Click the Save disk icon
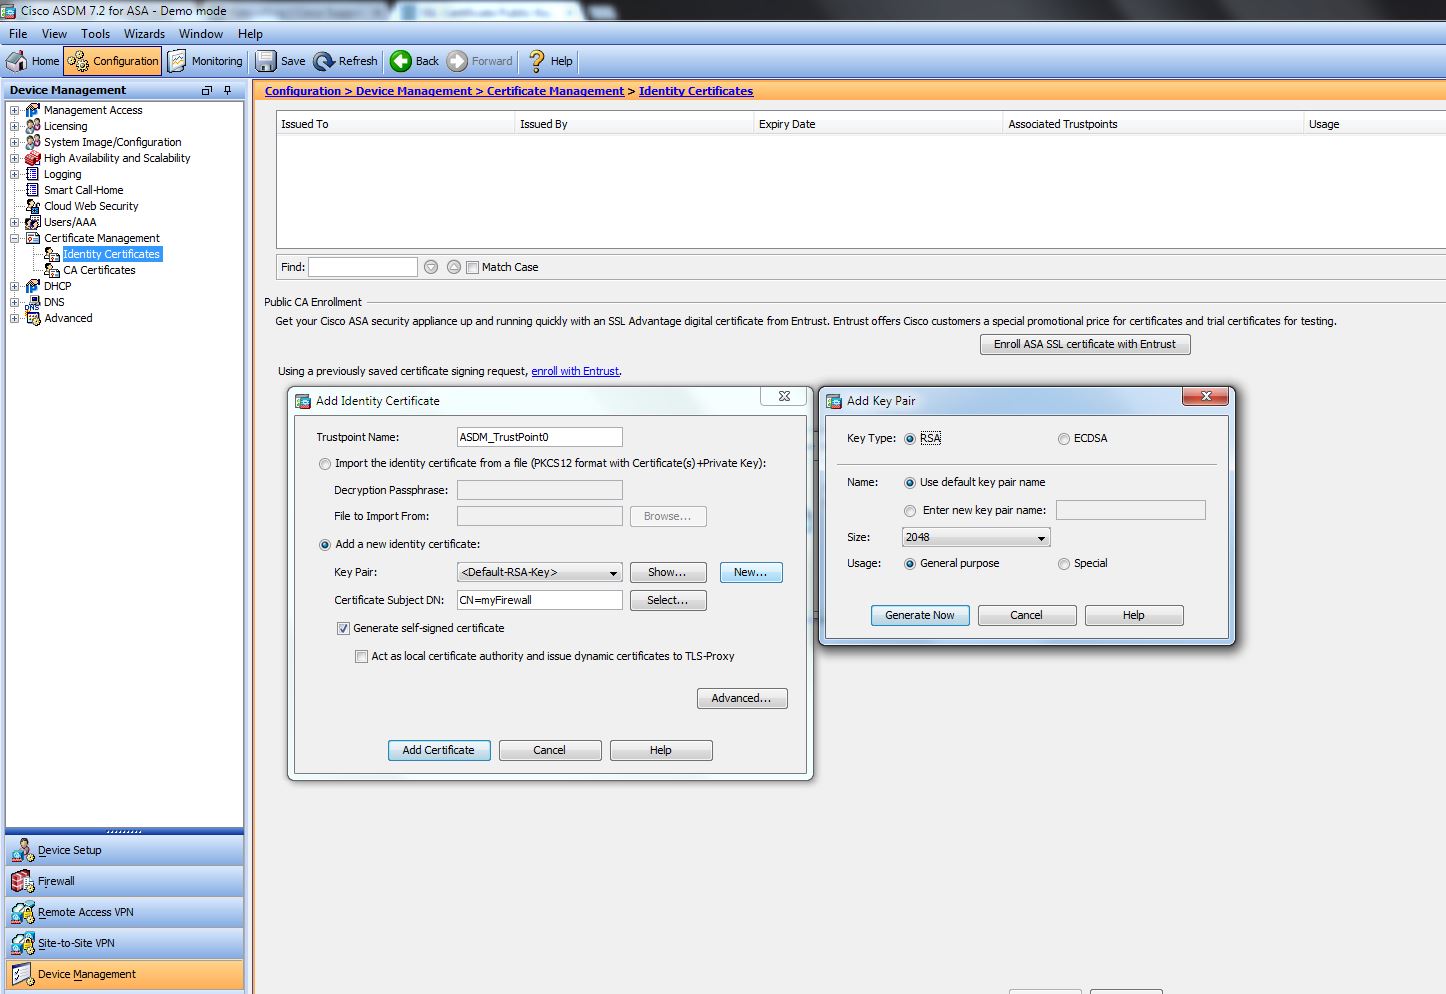 tap(266, 61)
